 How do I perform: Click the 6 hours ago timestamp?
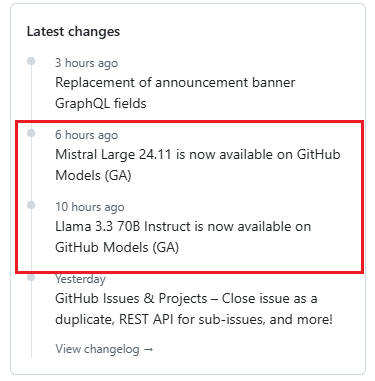(86, 135)
